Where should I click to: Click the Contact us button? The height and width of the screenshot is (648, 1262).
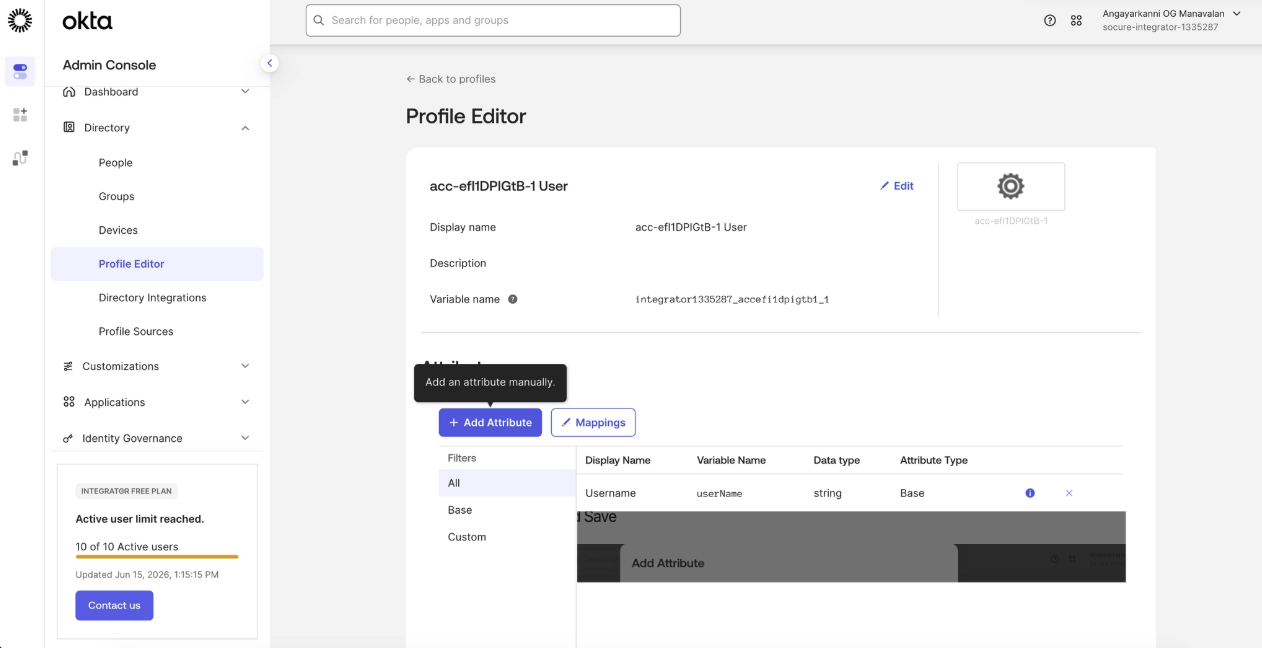point(114,605)
